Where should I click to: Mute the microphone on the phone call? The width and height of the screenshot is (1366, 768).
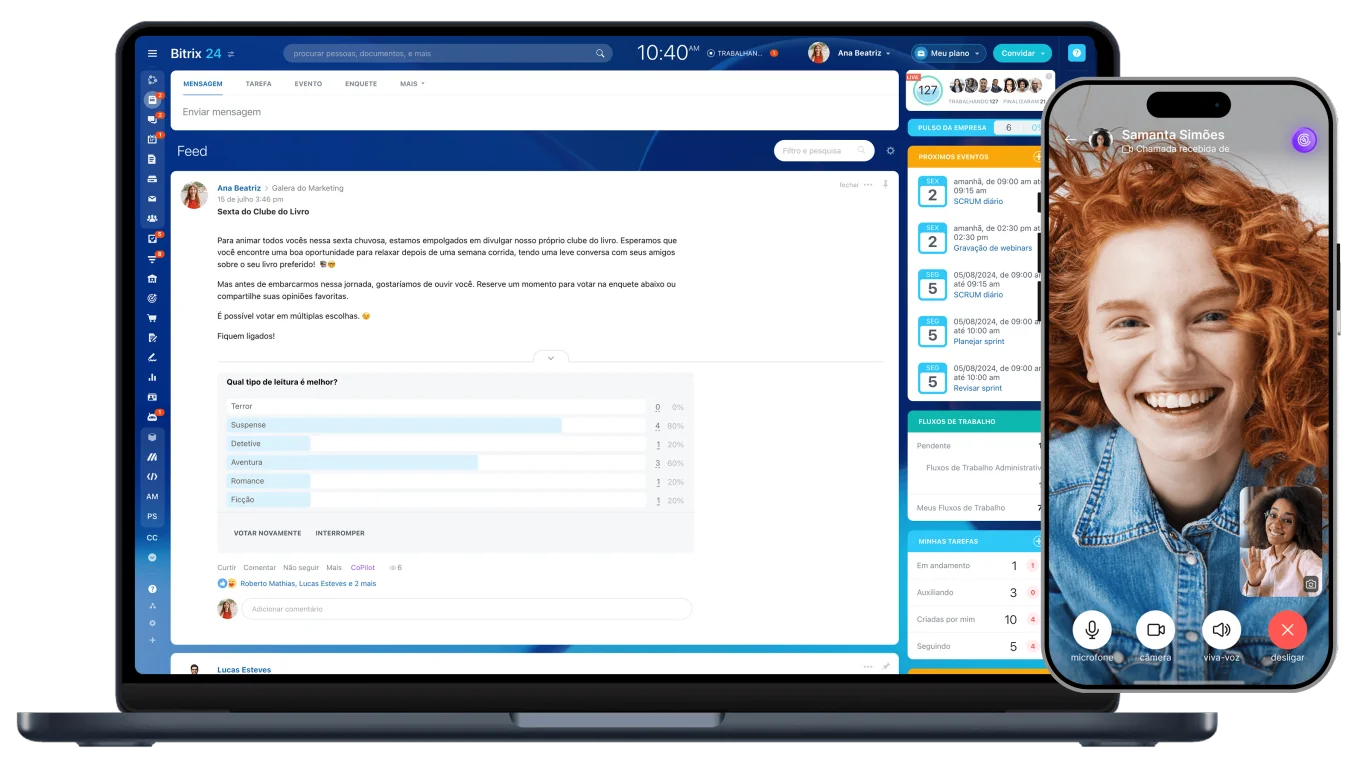click(x=1092, y=630)
